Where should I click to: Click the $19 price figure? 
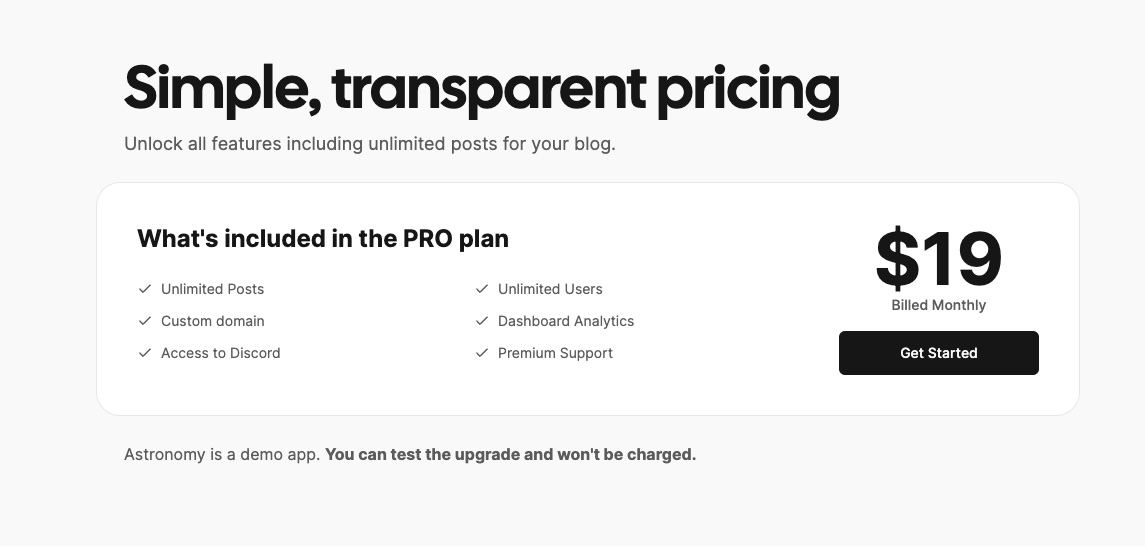coord(938,259)
